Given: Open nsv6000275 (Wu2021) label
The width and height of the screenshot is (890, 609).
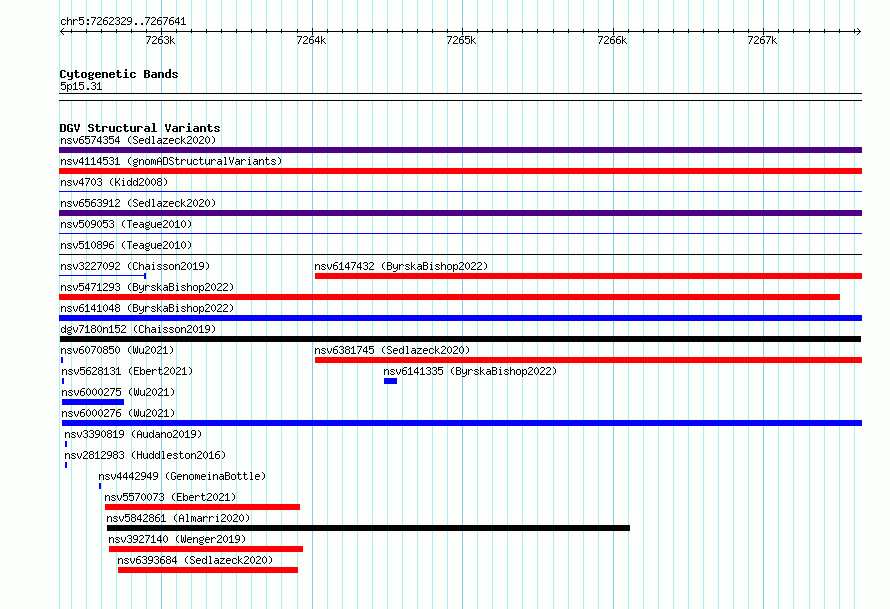Looking at the screenshot, I should pos(118,392).
